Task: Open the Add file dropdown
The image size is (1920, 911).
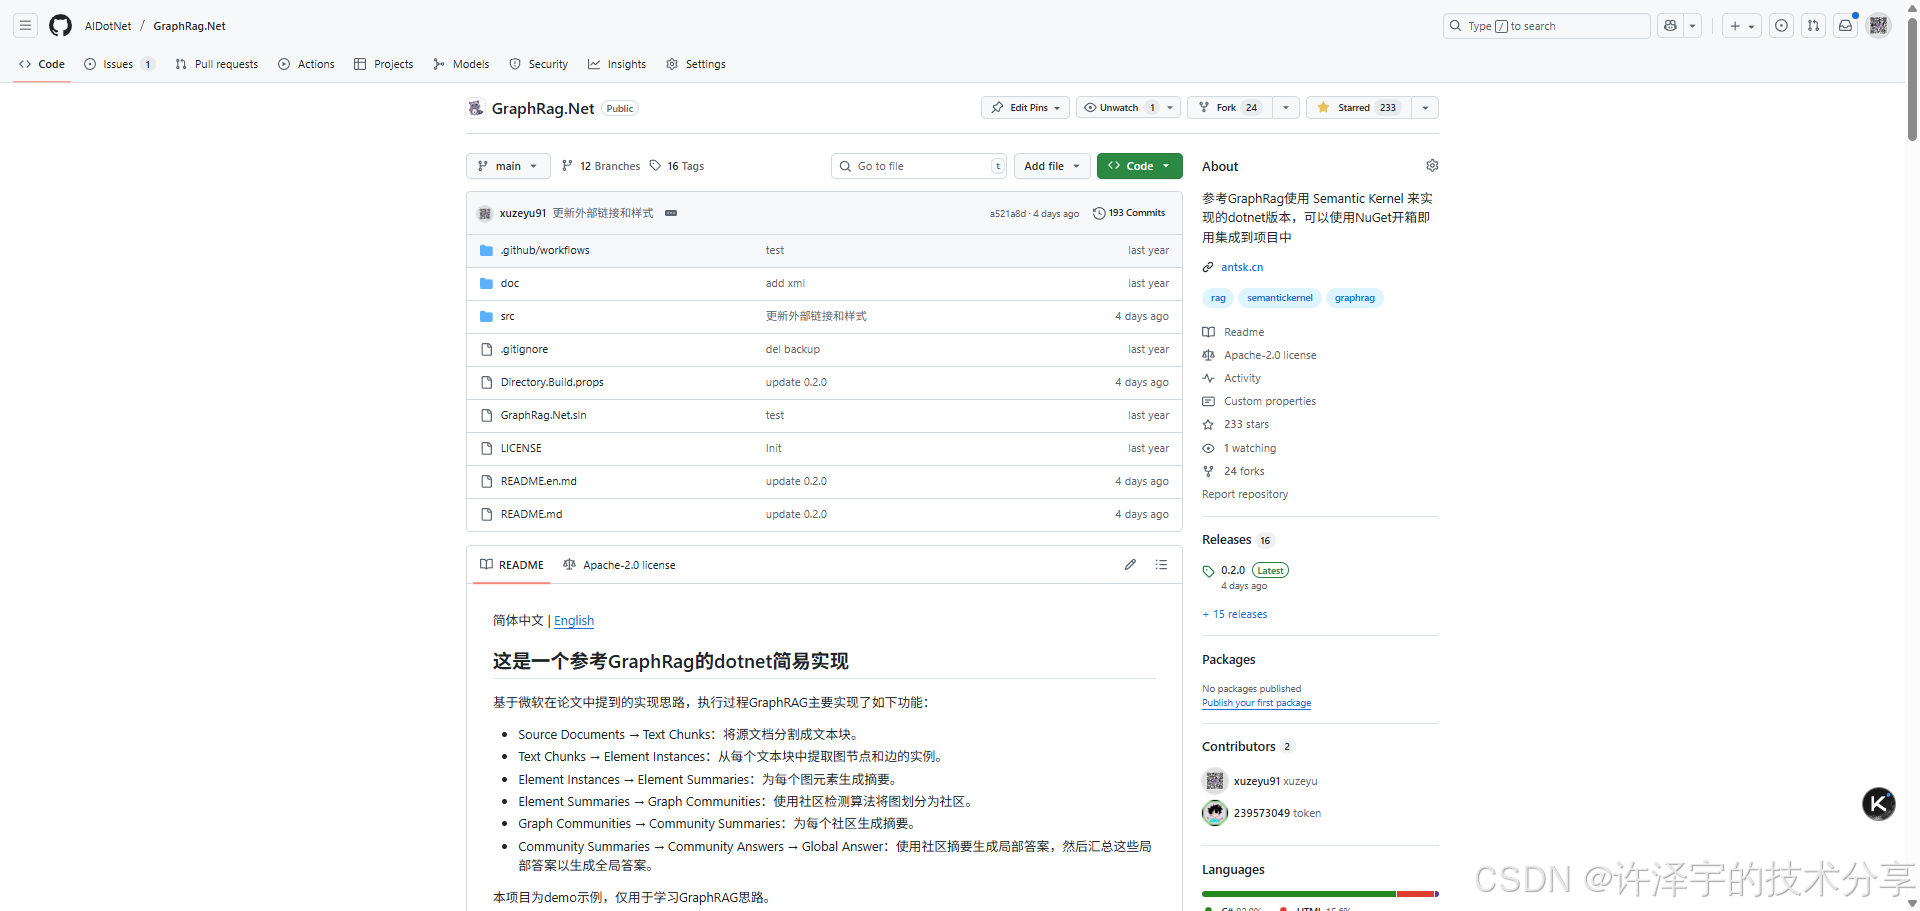Action: click(x=1052, y=166)
